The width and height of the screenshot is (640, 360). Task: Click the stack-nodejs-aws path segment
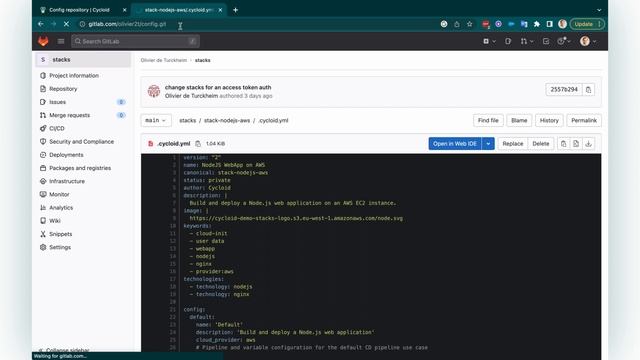227,120
